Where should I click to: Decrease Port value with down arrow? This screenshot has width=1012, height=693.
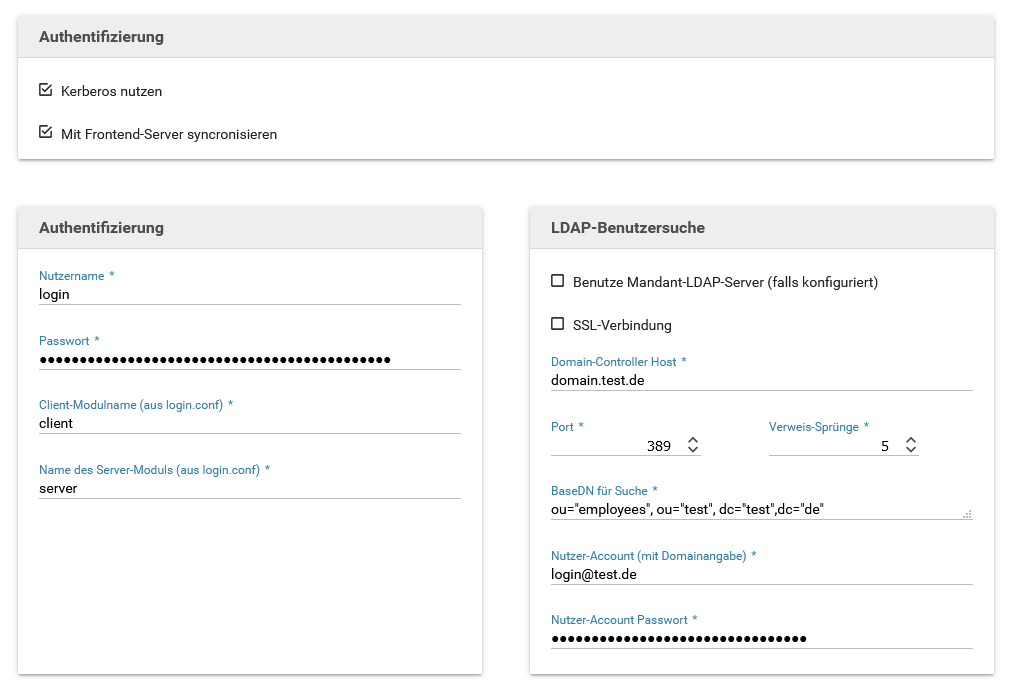(693, 451)
